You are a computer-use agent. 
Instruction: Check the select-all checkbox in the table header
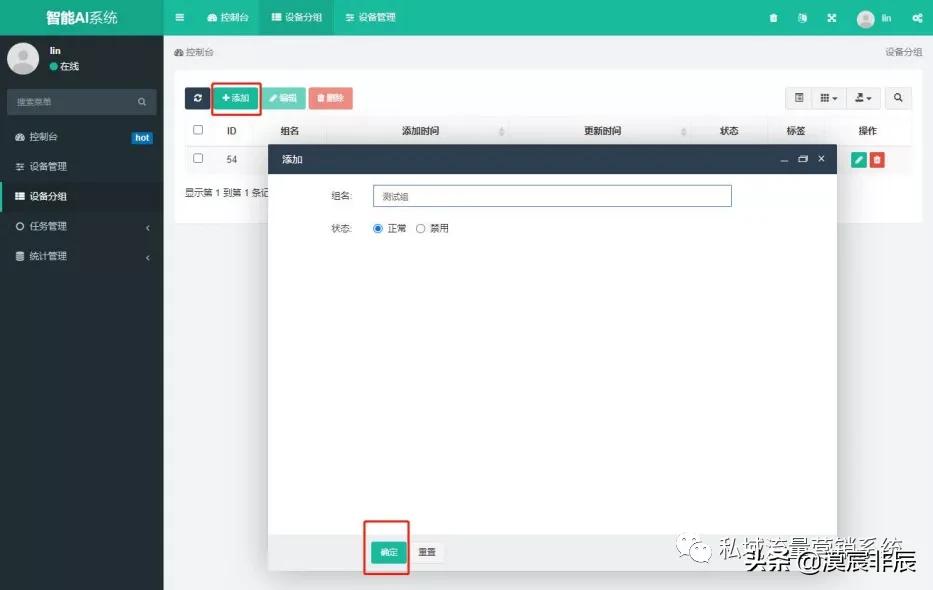pos(197,130)
